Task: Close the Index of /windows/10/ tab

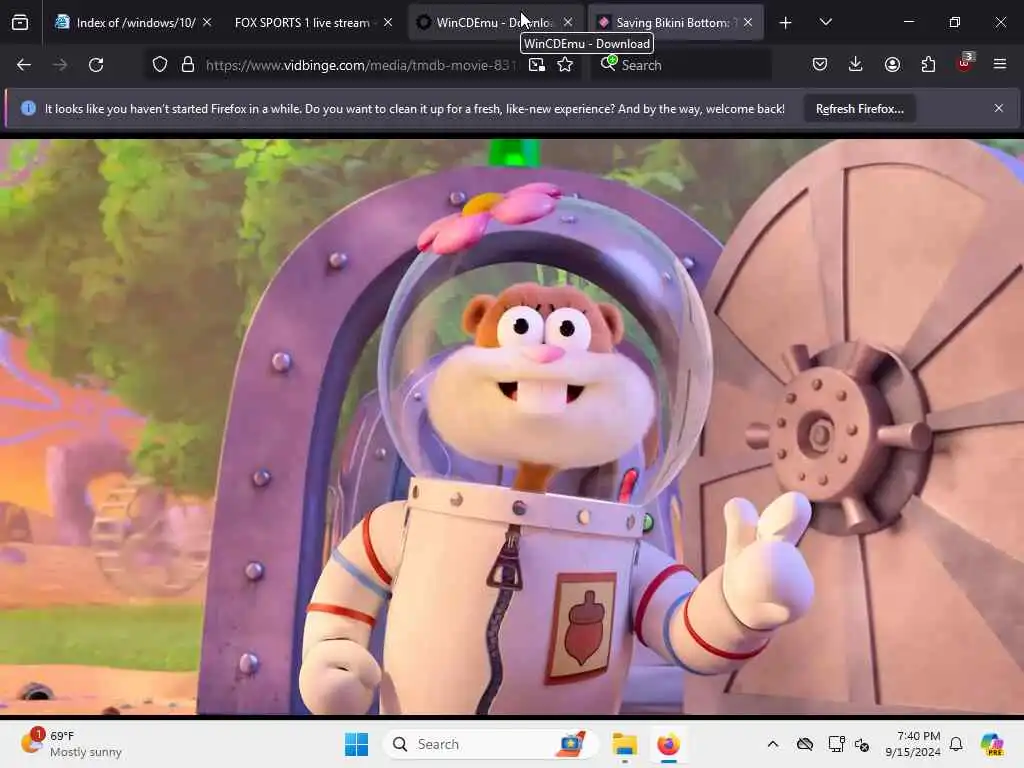Action: tap(207, 22)
